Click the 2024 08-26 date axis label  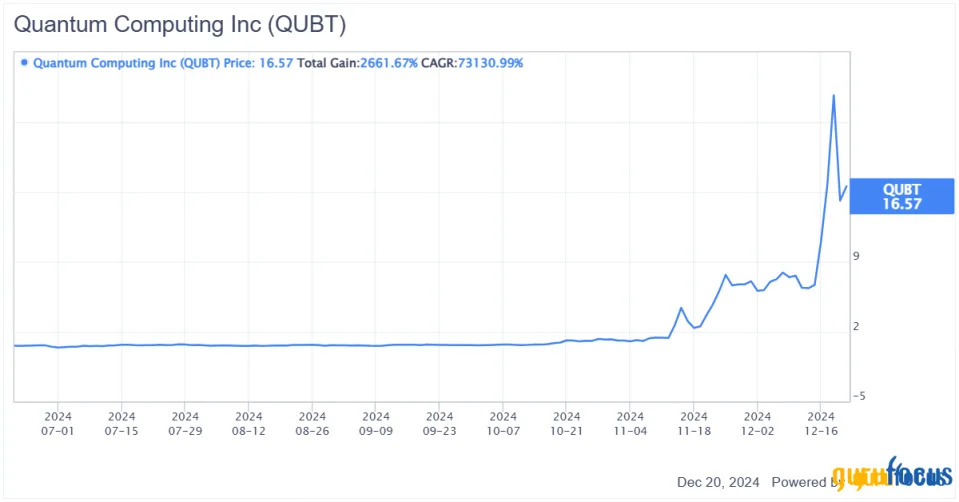click(x=313, y=424)
